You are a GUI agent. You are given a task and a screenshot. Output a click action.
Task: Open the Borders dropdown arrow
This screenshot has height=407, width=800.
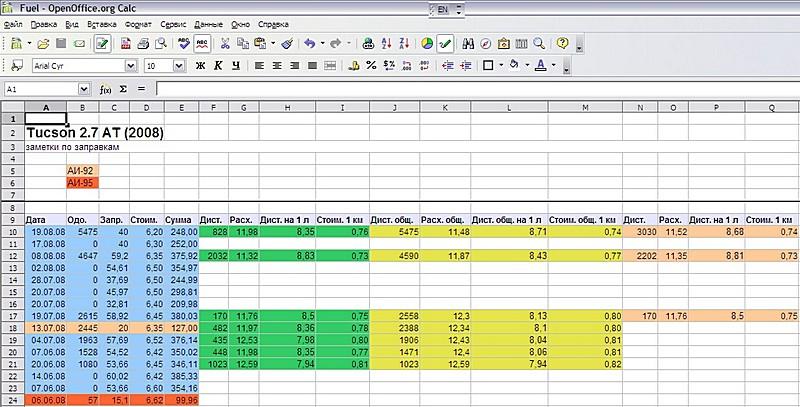(501, 66)
